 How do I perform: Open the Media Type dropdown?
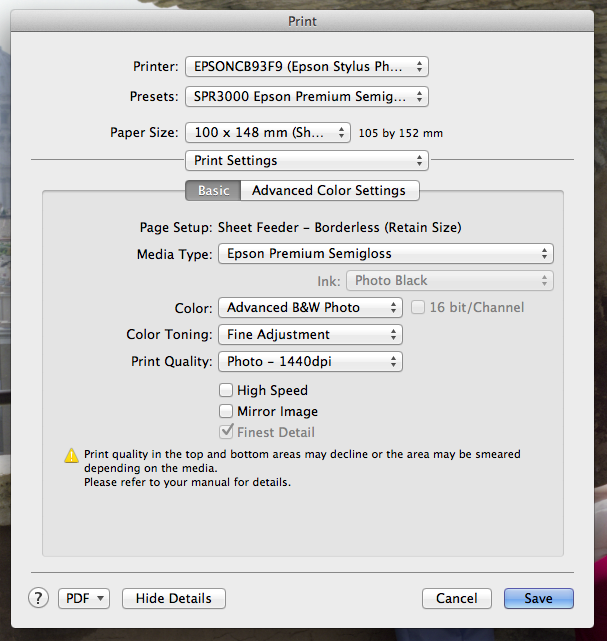(385, 254)
